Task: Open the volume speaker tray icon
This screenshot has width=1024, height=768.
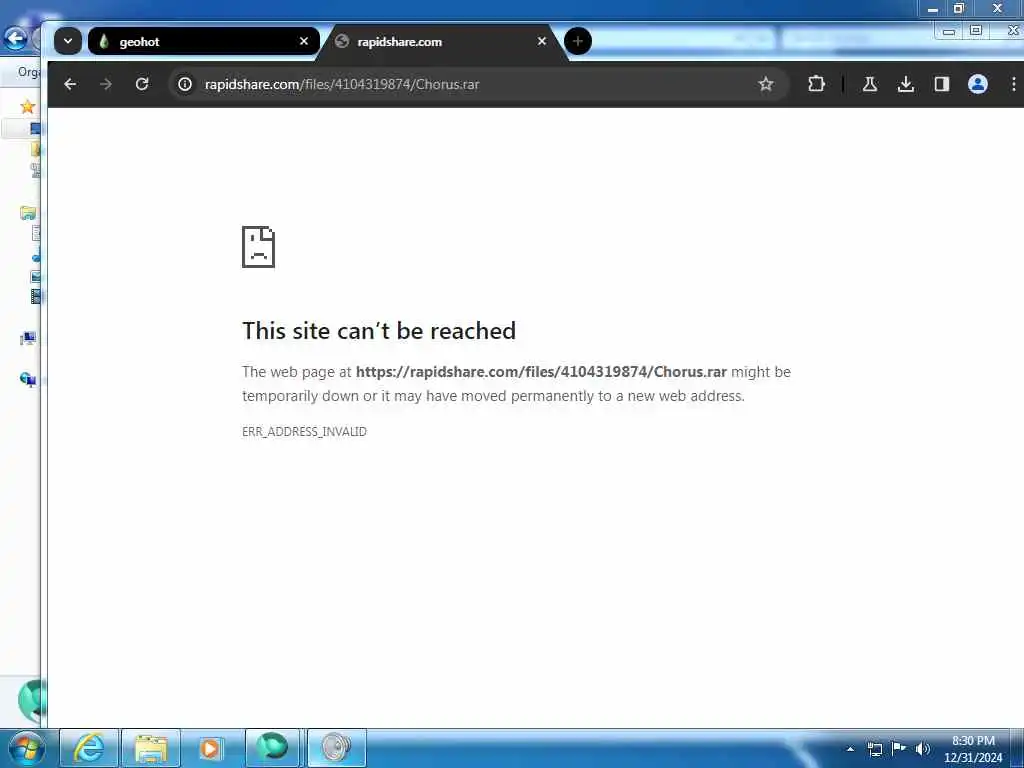Action: point(922,749)
